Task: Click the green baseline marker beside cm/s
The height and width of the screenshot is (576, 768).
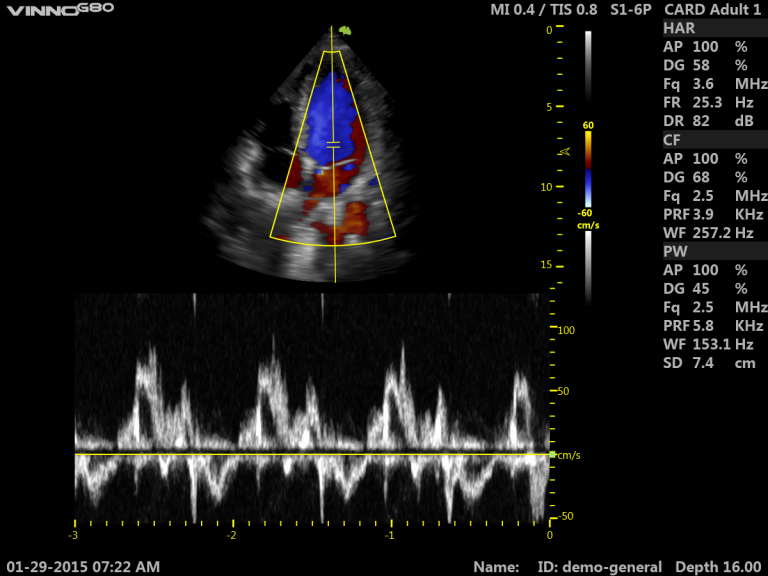Action: click(552, 455)
